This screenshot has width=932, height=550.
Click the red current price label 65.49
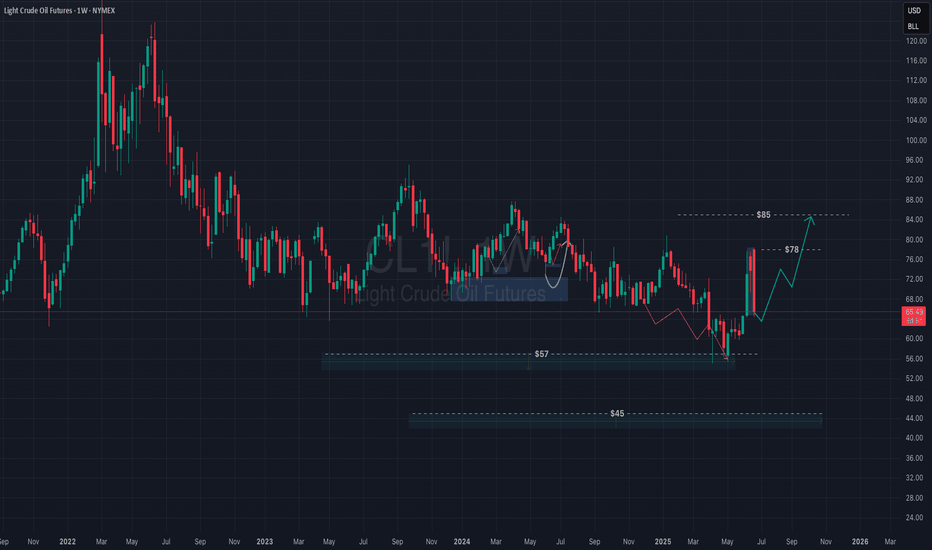[914, 316]
